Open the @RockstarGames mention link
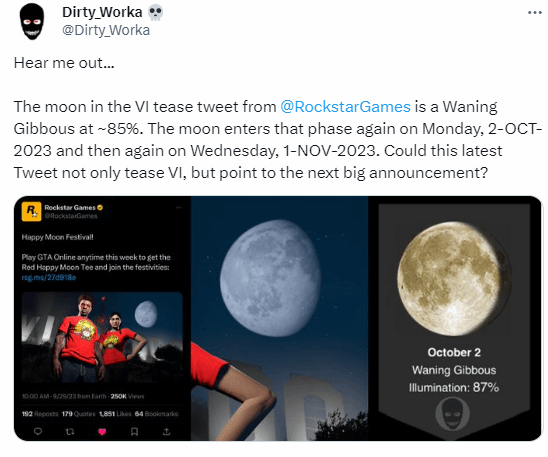548x457 pixels. coord(345,107)
